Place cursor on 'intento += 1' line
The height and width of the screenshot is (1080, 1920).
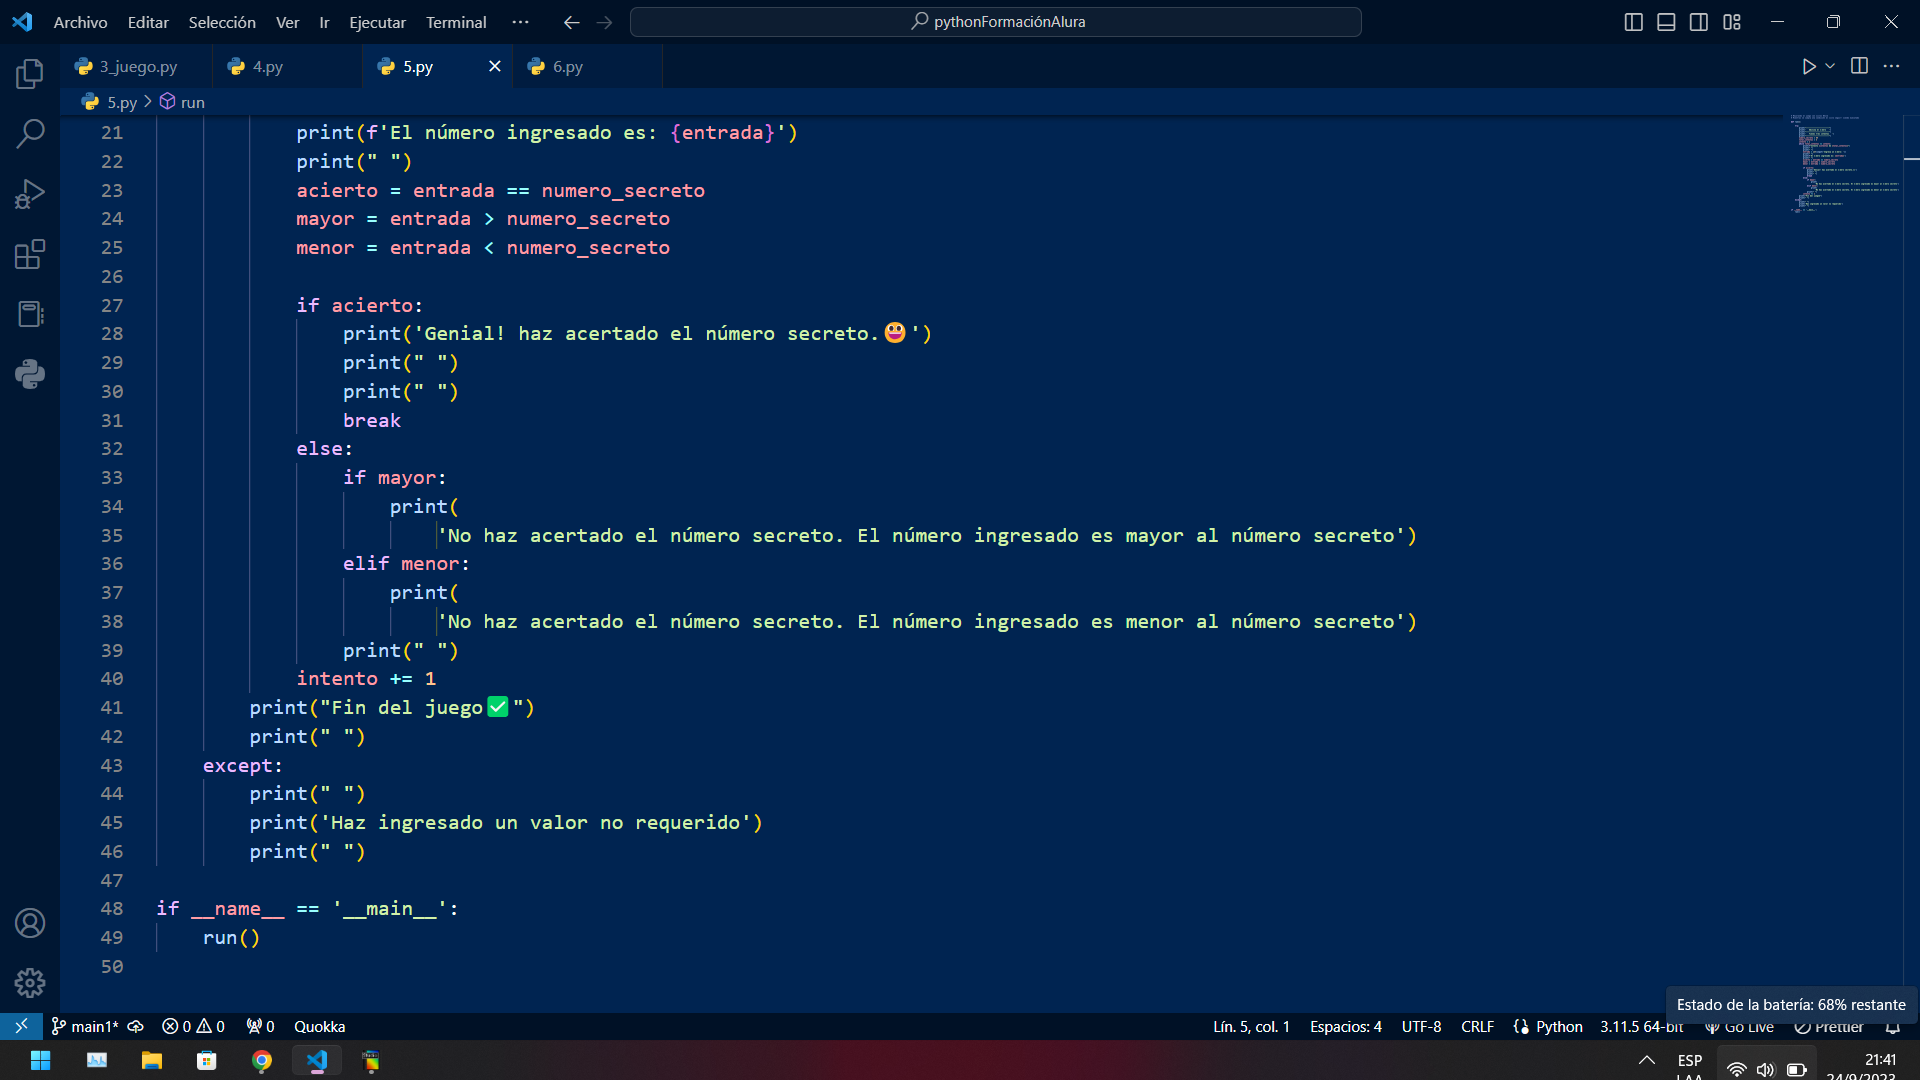(x=366, y=679)
